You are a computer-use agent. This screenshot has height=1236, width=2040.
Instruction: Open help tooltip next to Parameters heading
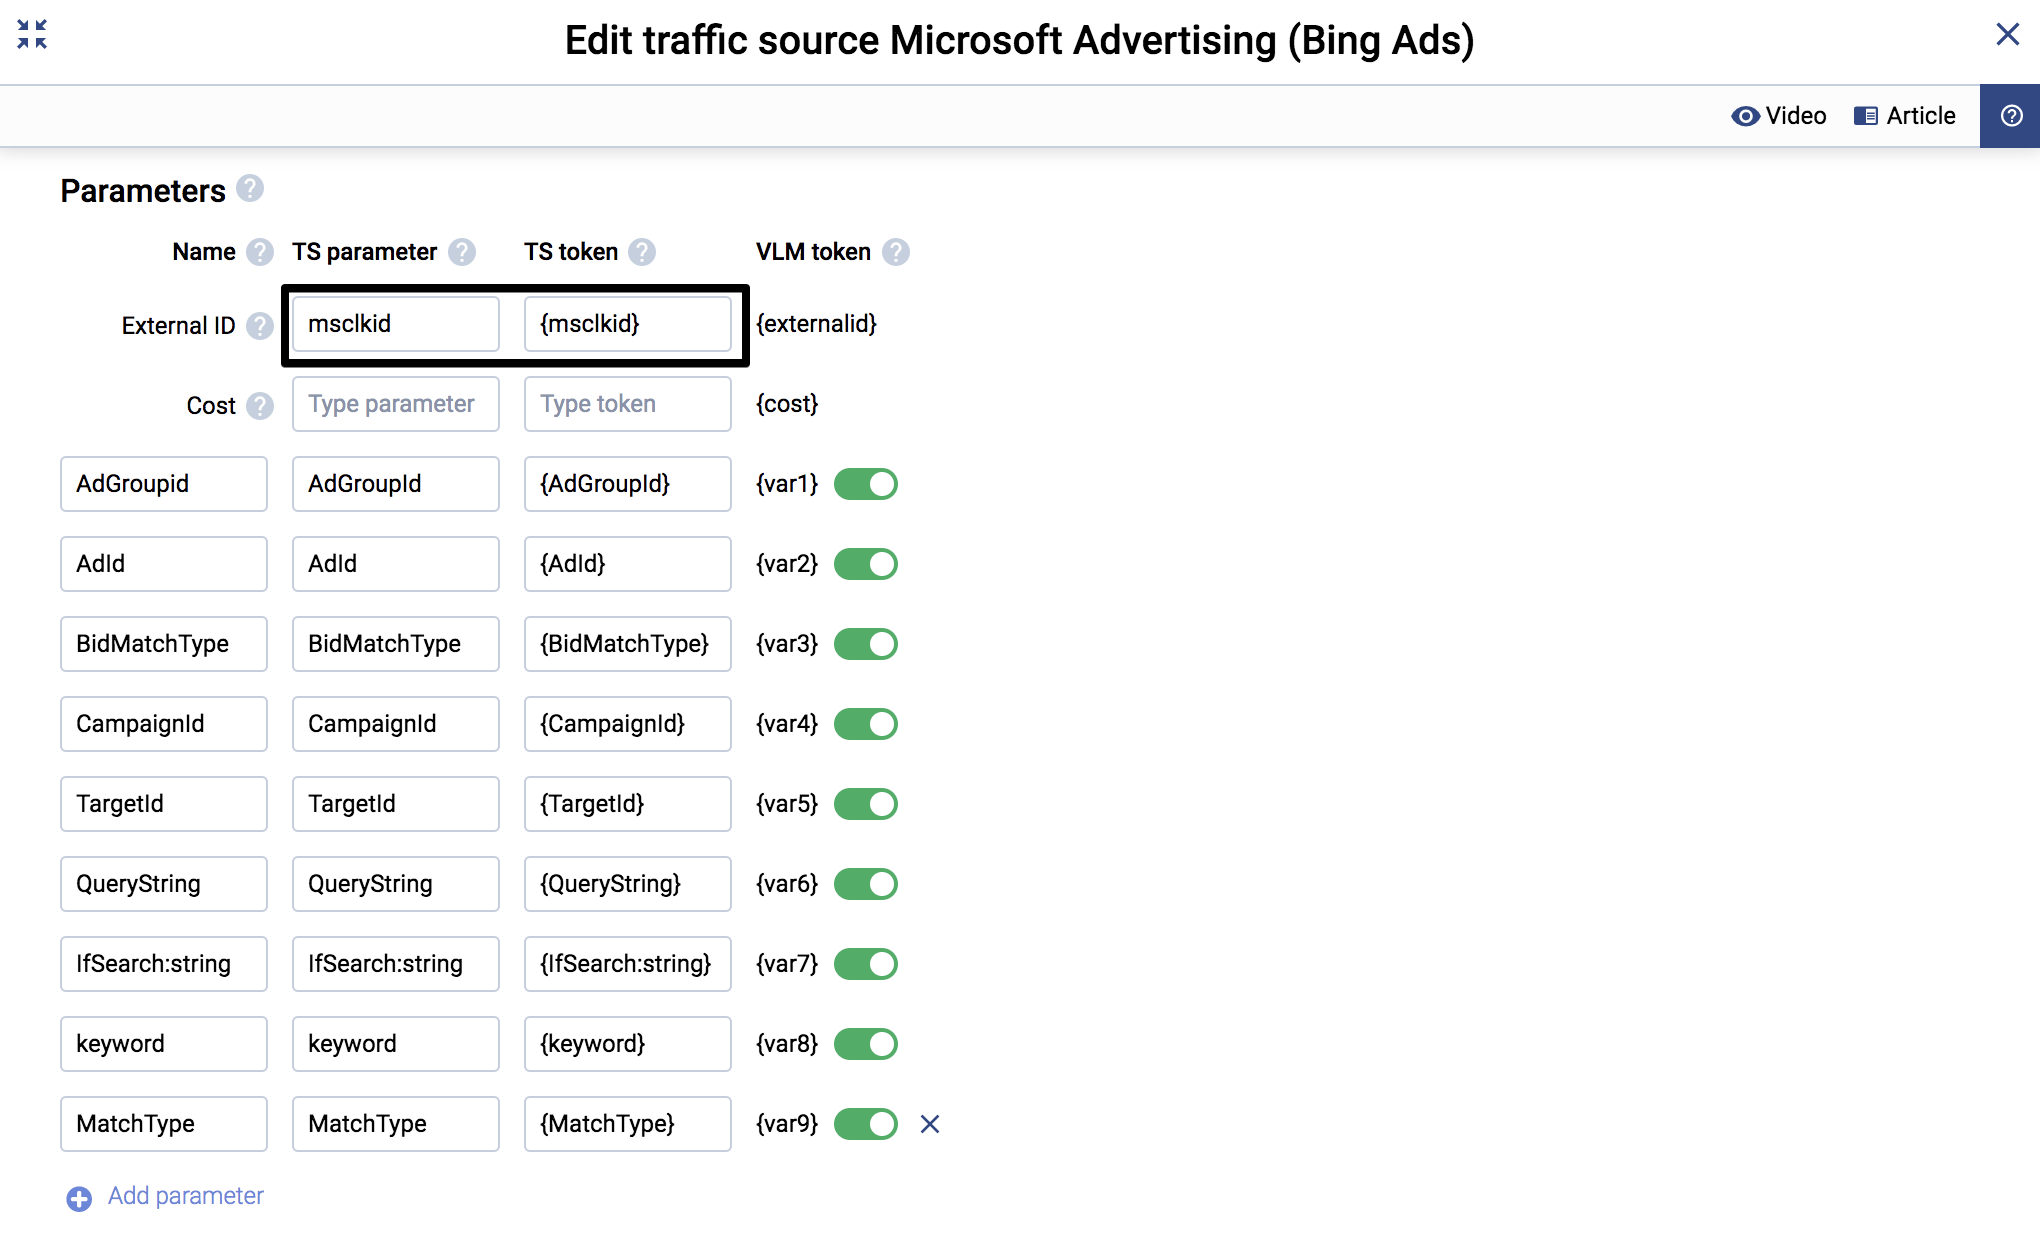tap(249, 188)
